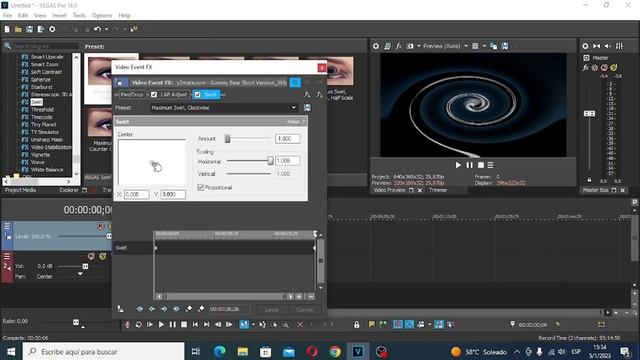Open Master FX icon in Master bus
Image resolution: width=640 pixels, height=360 pixels.
coord(586,67)
